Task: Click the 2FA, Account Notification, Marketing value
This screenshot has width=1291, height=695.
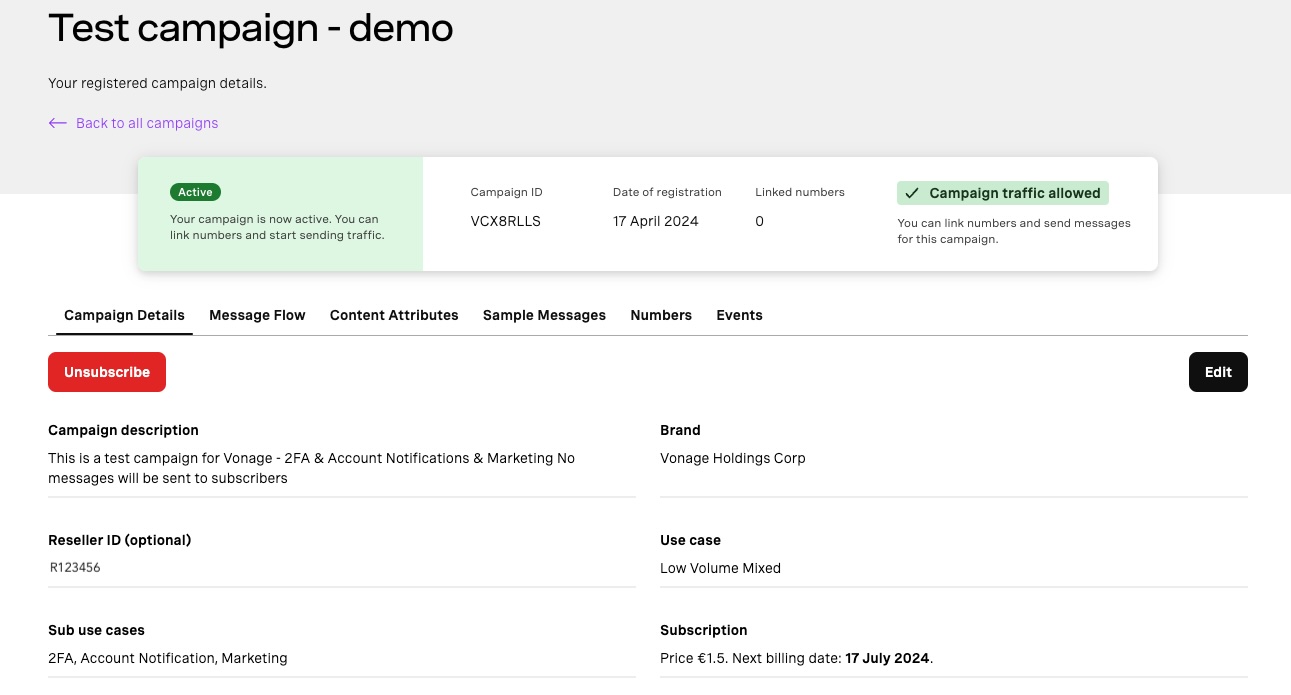Action: coord(167,658)
